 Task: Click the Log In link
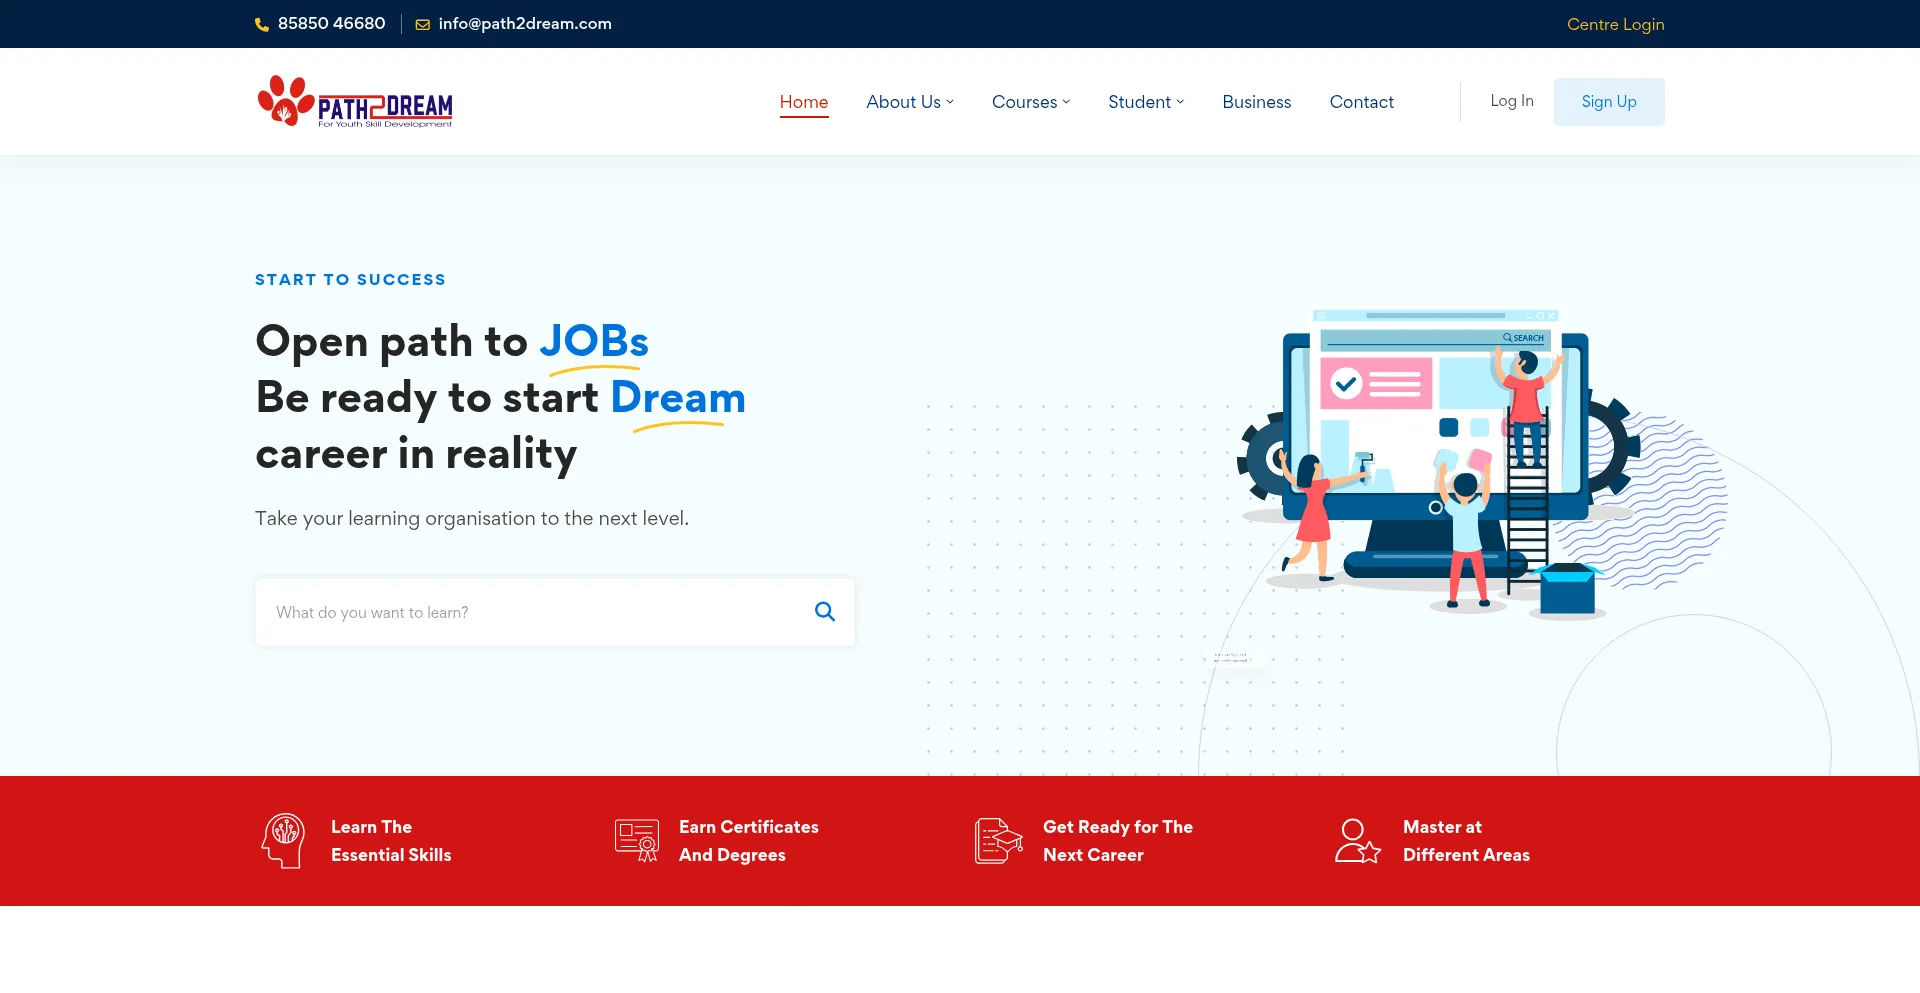pos(1511,101)
